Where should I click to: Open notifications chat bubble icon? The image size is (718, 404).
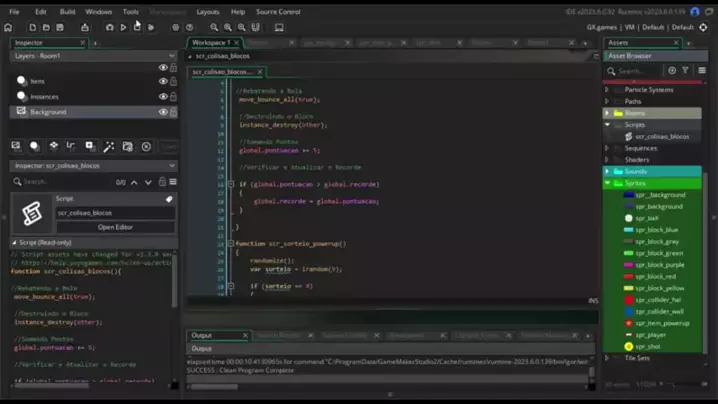coord(709,12)
